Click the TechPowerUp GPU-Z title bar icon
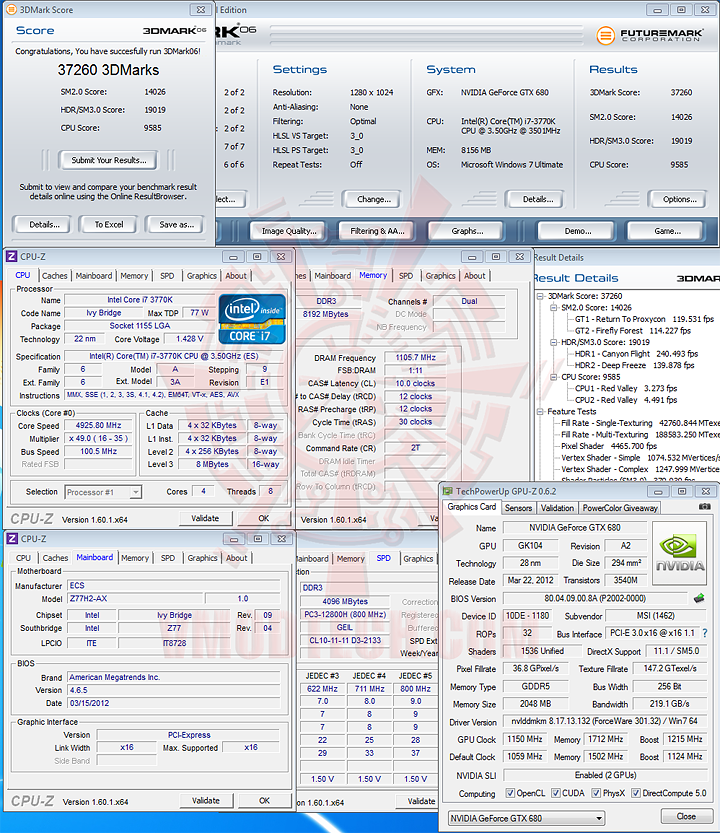The height and width of the screenshot is (833, 720). [x=448, y=491]
